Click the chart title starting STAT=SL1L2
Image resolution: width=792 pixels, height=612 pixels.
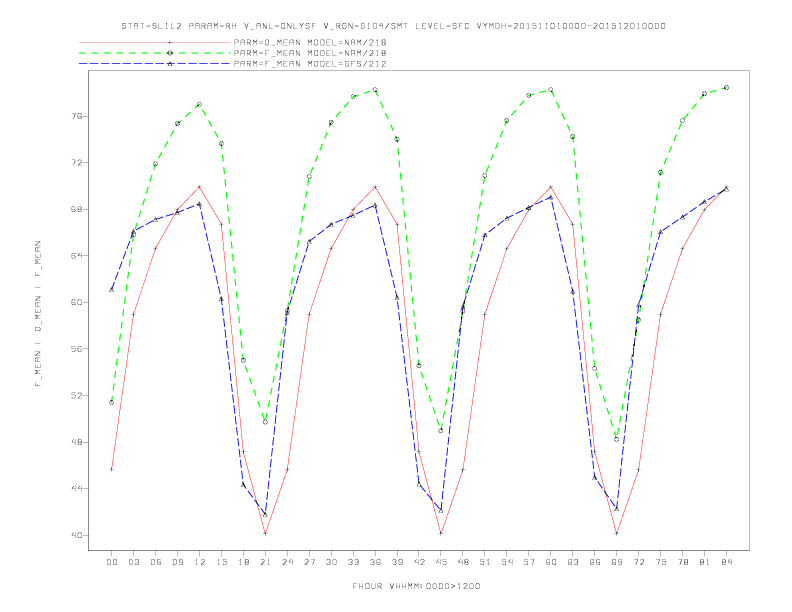[x=393, y=26]
